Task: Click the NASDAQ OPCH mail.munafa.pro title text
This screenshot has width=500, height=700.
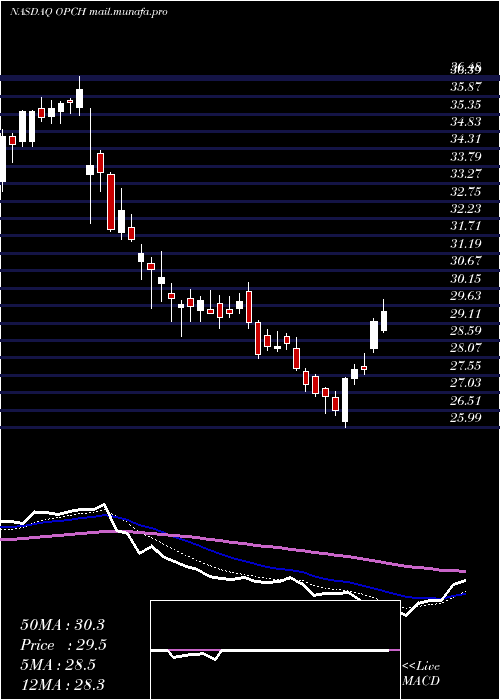Action: [89, 12]
